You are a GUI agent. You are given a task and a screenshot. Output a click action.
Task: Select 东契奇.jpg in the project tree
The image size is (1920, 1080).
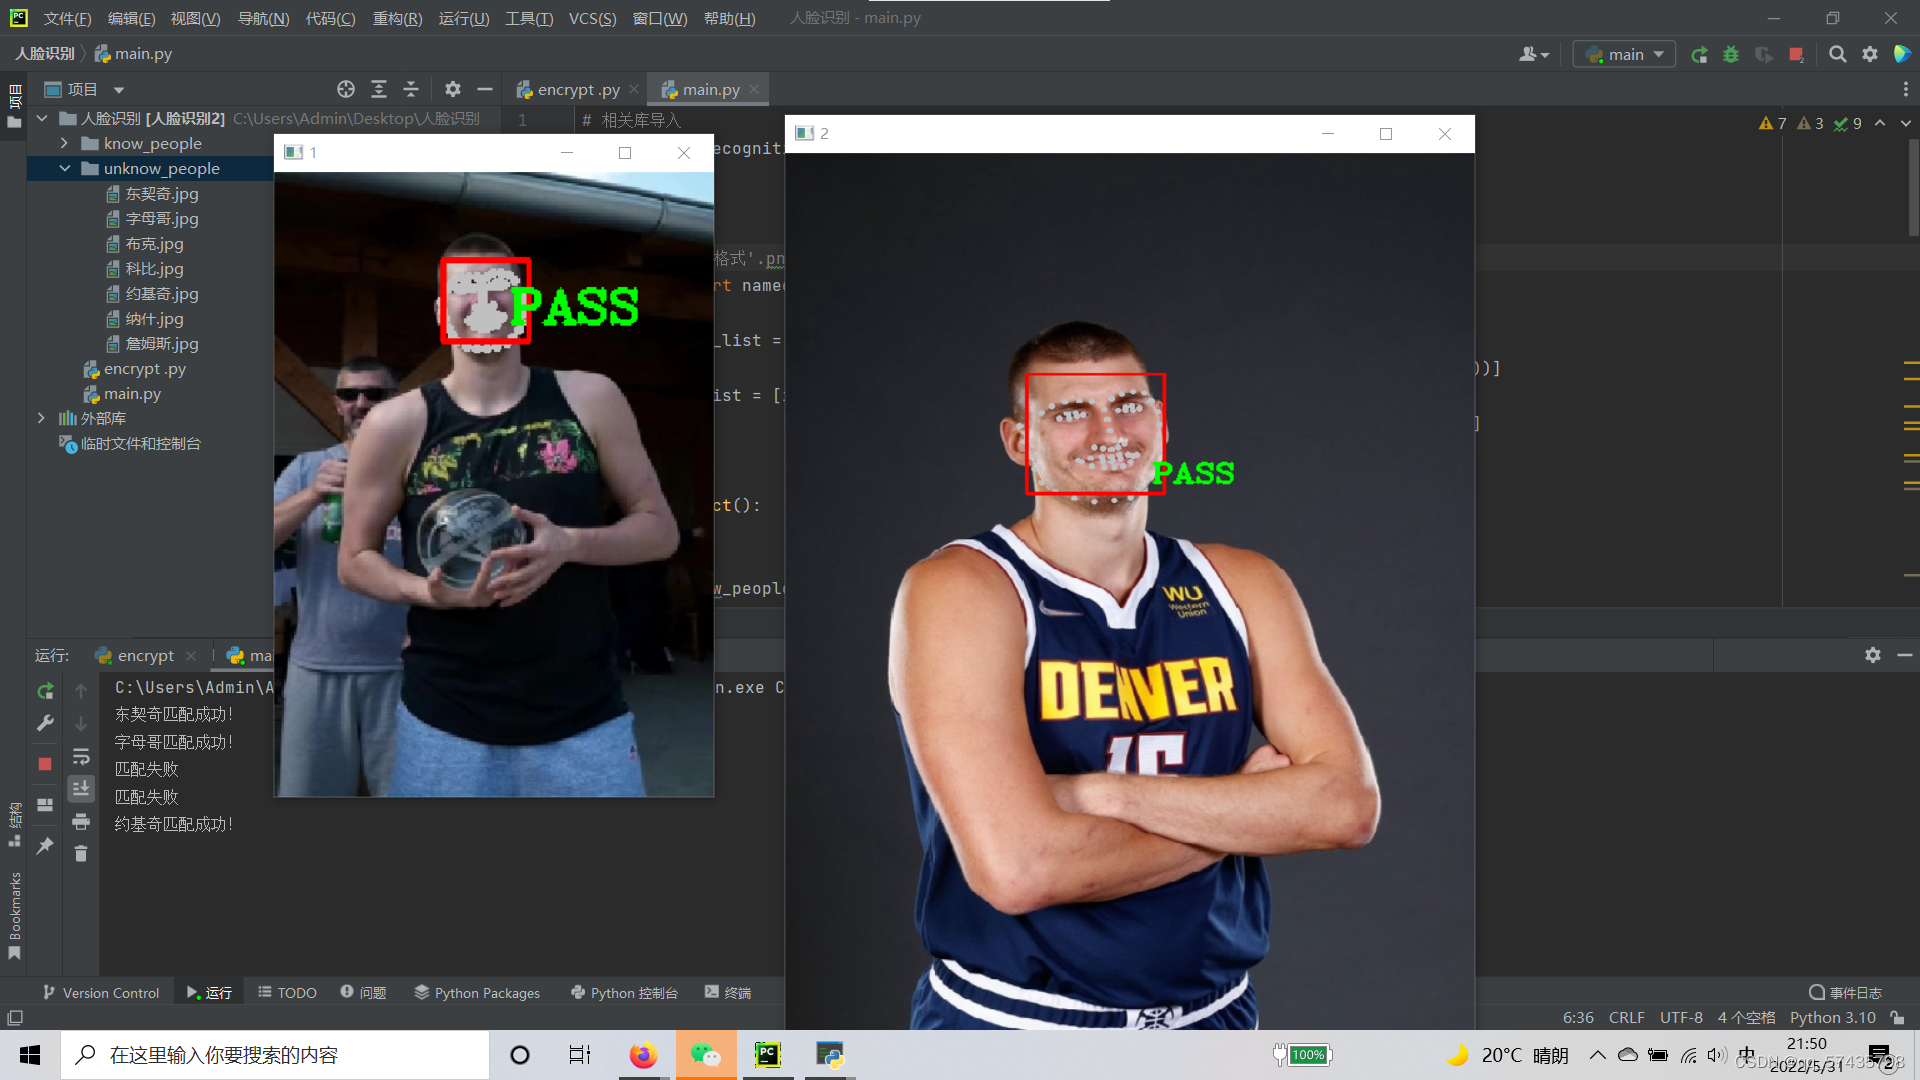pyautogui.click(x=152, y=194)
